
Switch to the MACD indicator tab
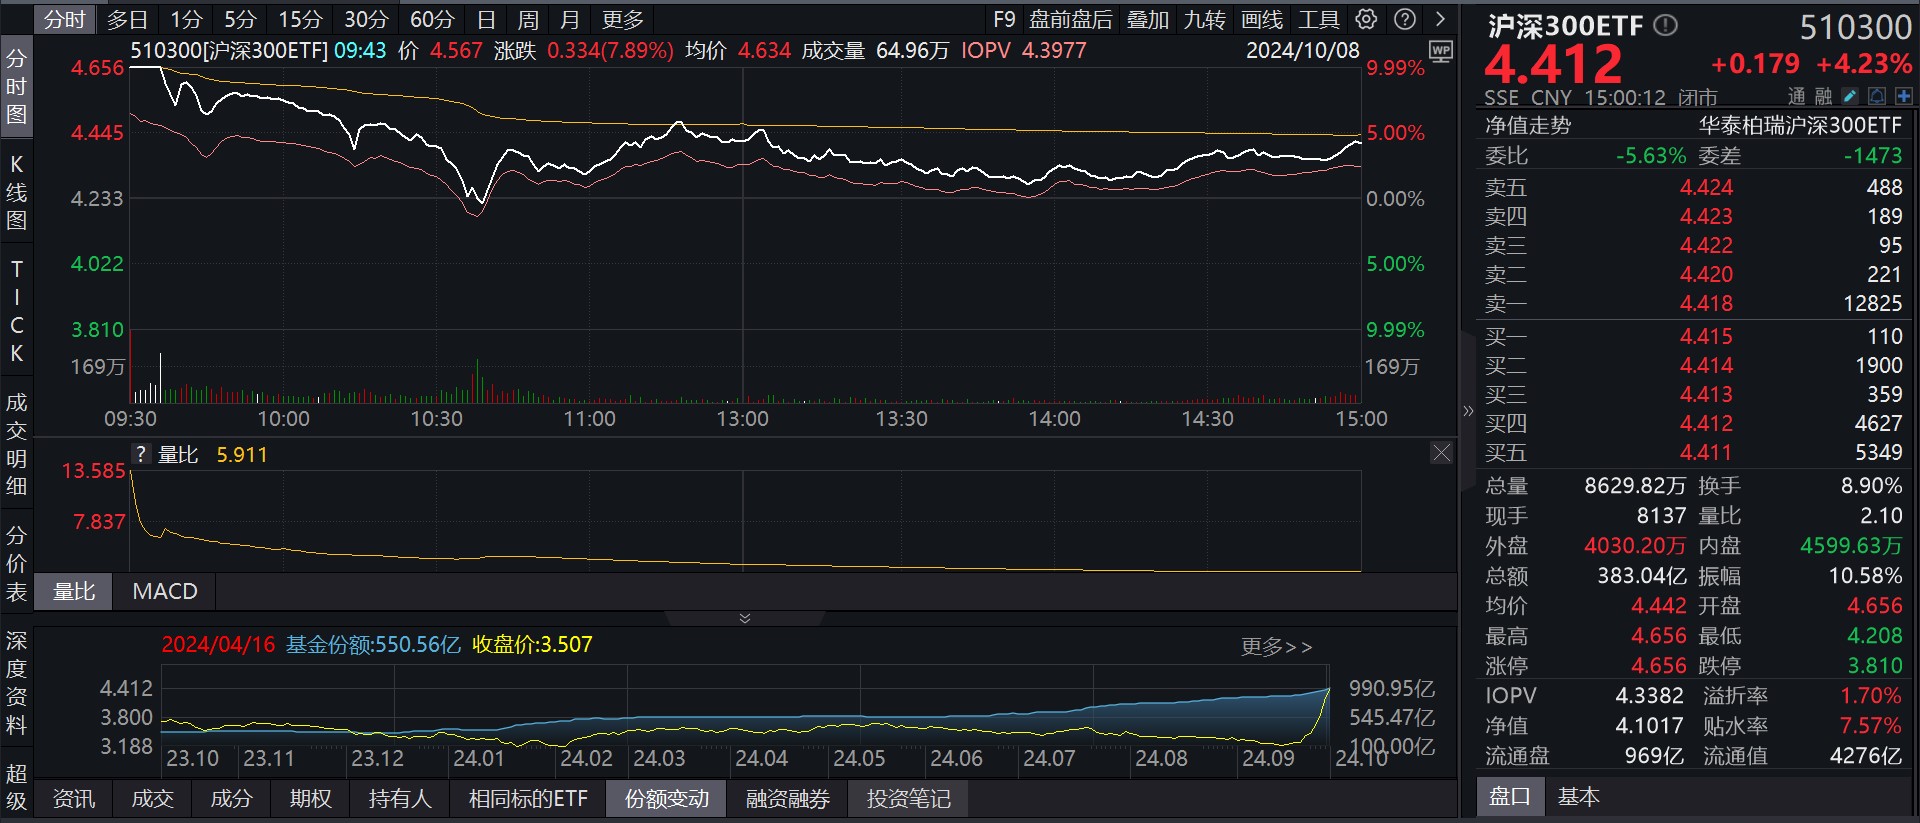(x=165, y=592)
